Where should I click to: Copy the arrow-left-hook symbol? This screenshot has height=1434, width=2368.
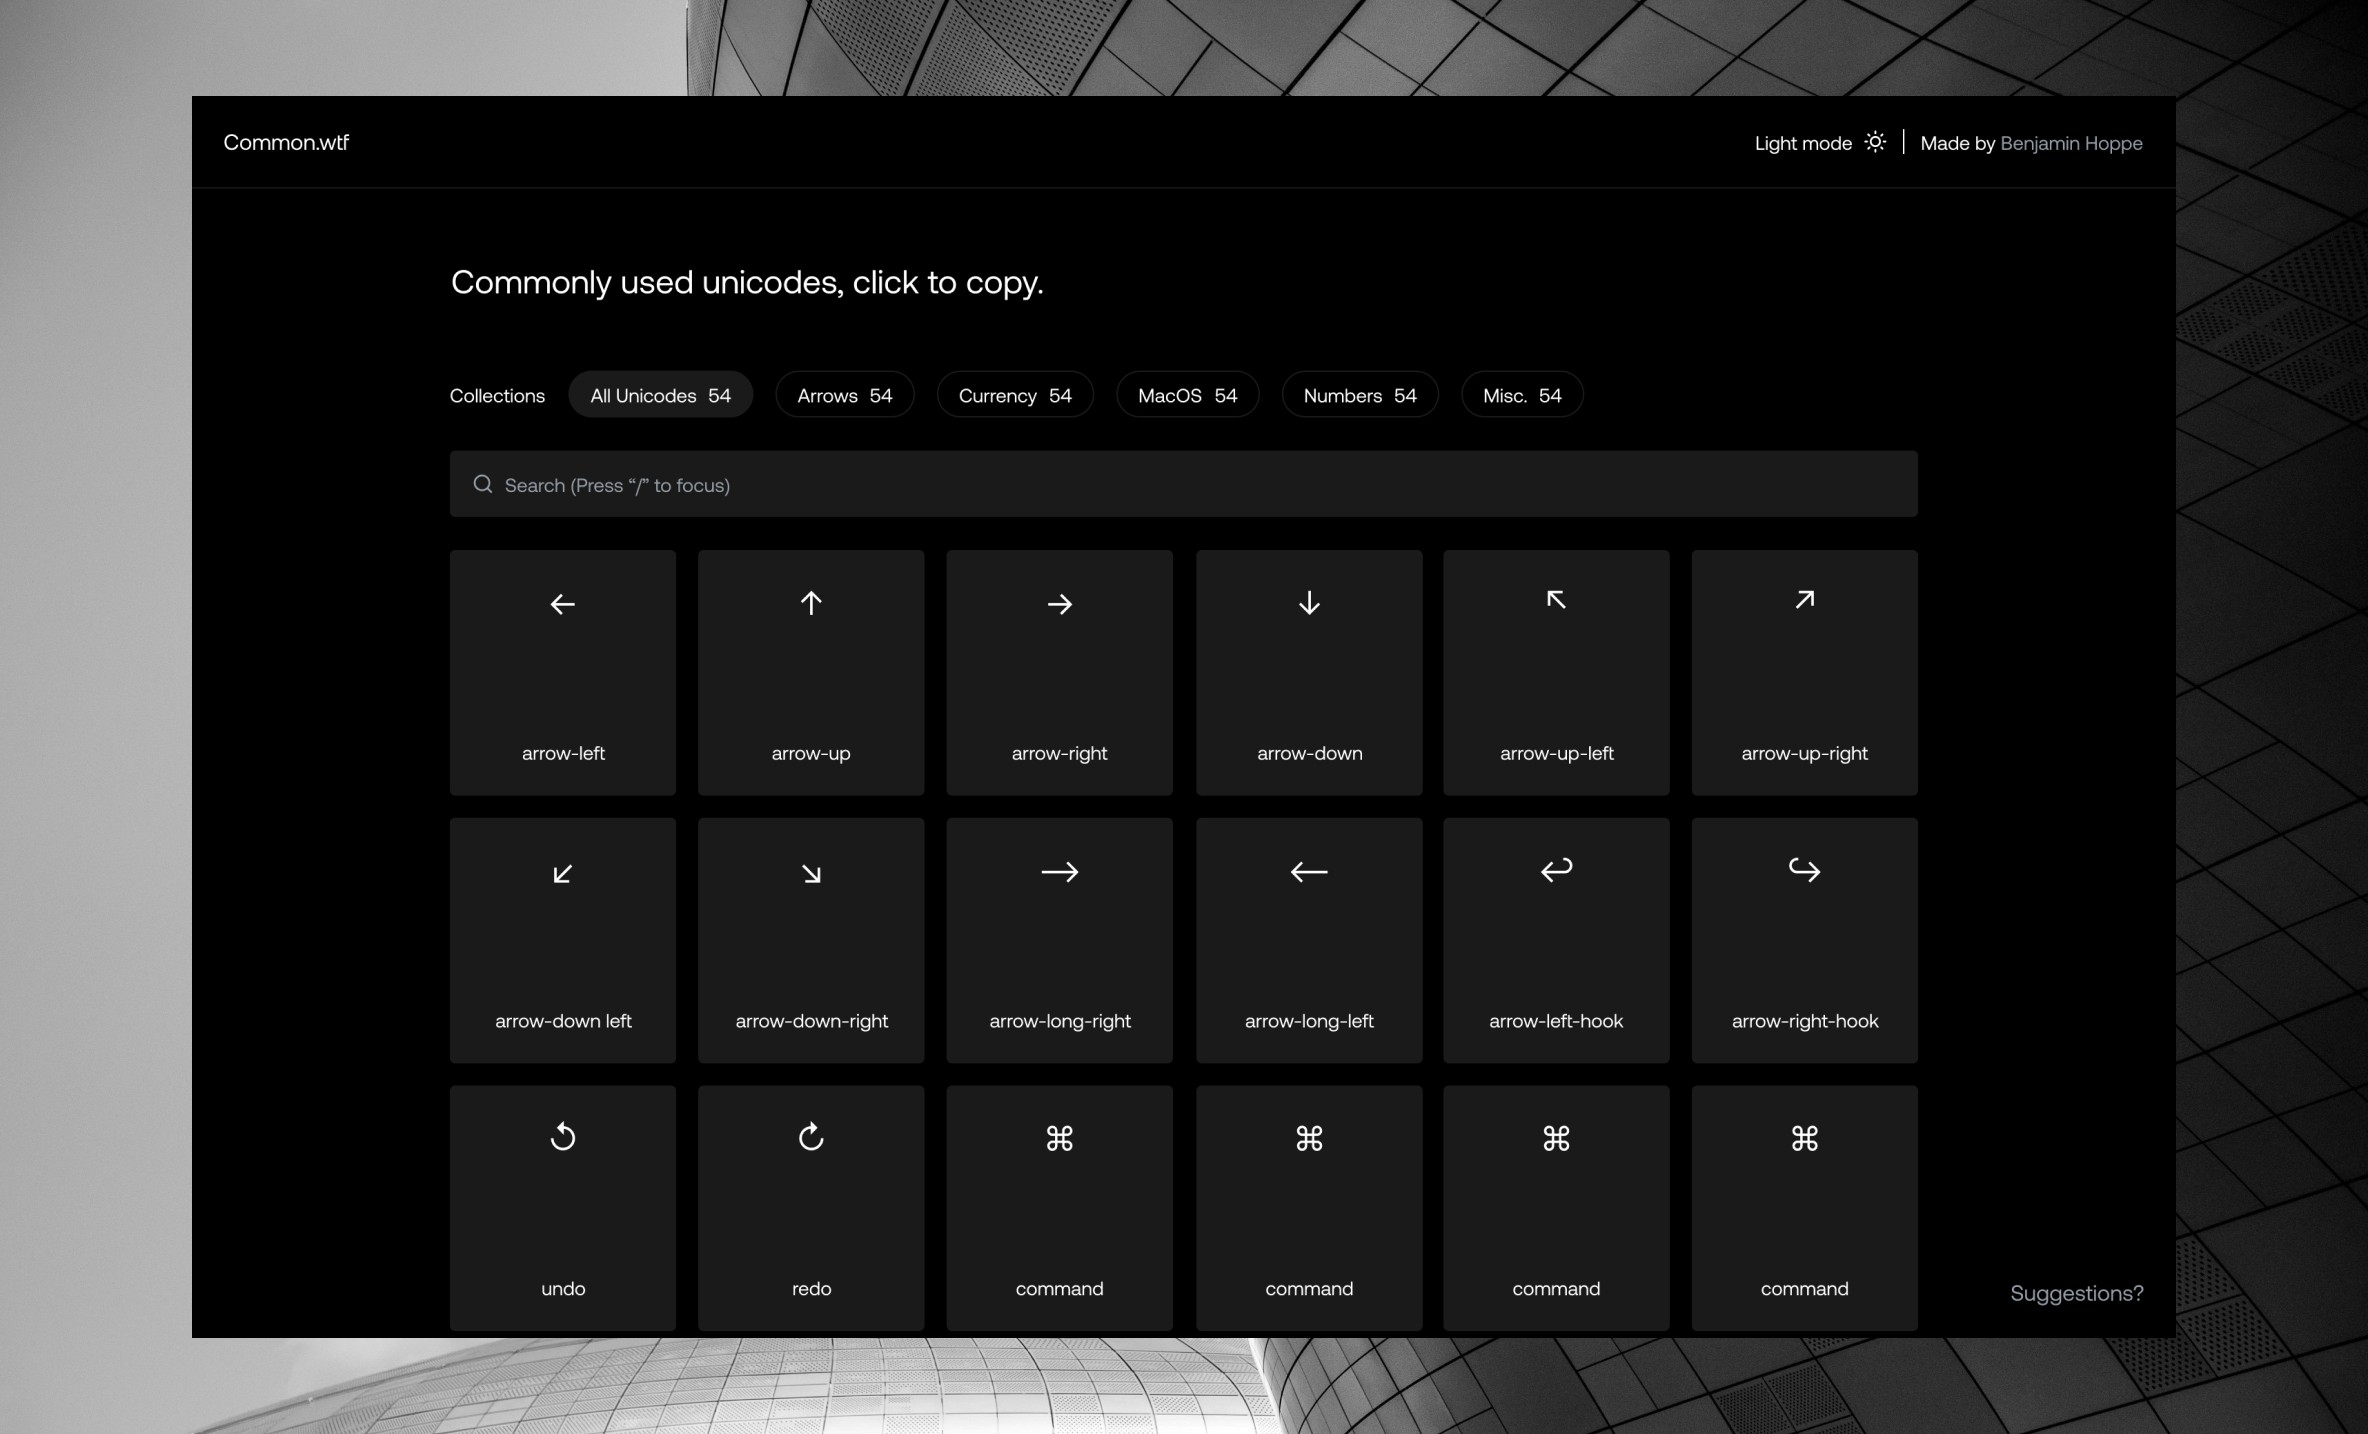click(x=1556, y=940)
